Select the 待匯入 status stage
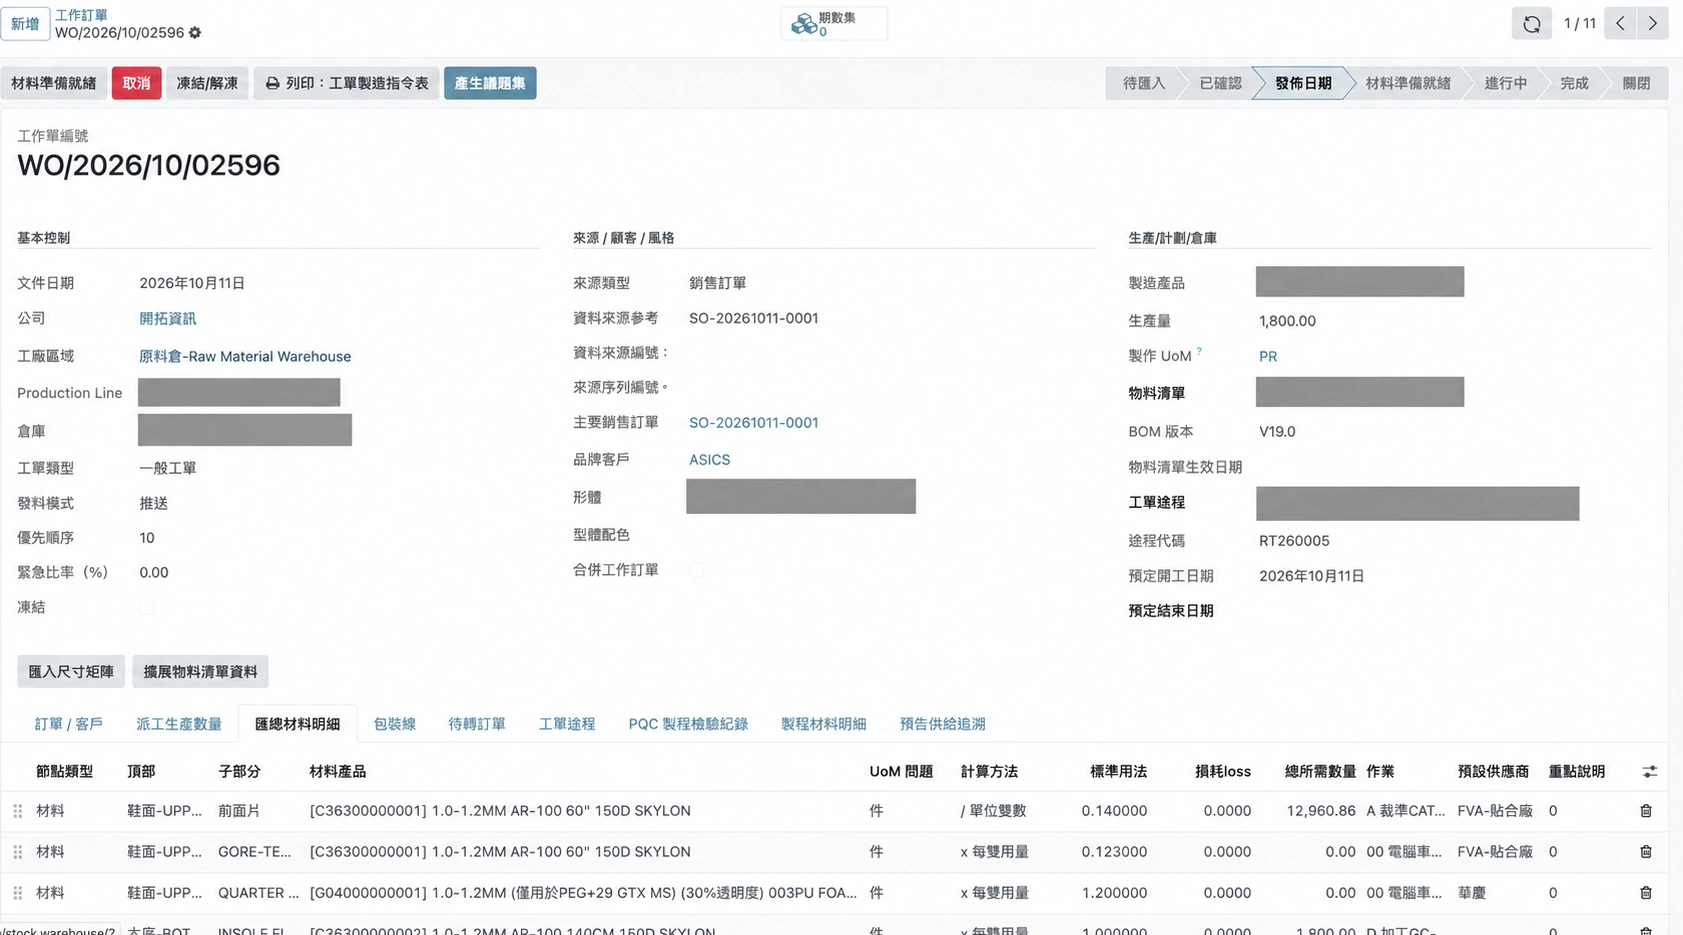This screenshot has width=1683, height=935. 1144,83
